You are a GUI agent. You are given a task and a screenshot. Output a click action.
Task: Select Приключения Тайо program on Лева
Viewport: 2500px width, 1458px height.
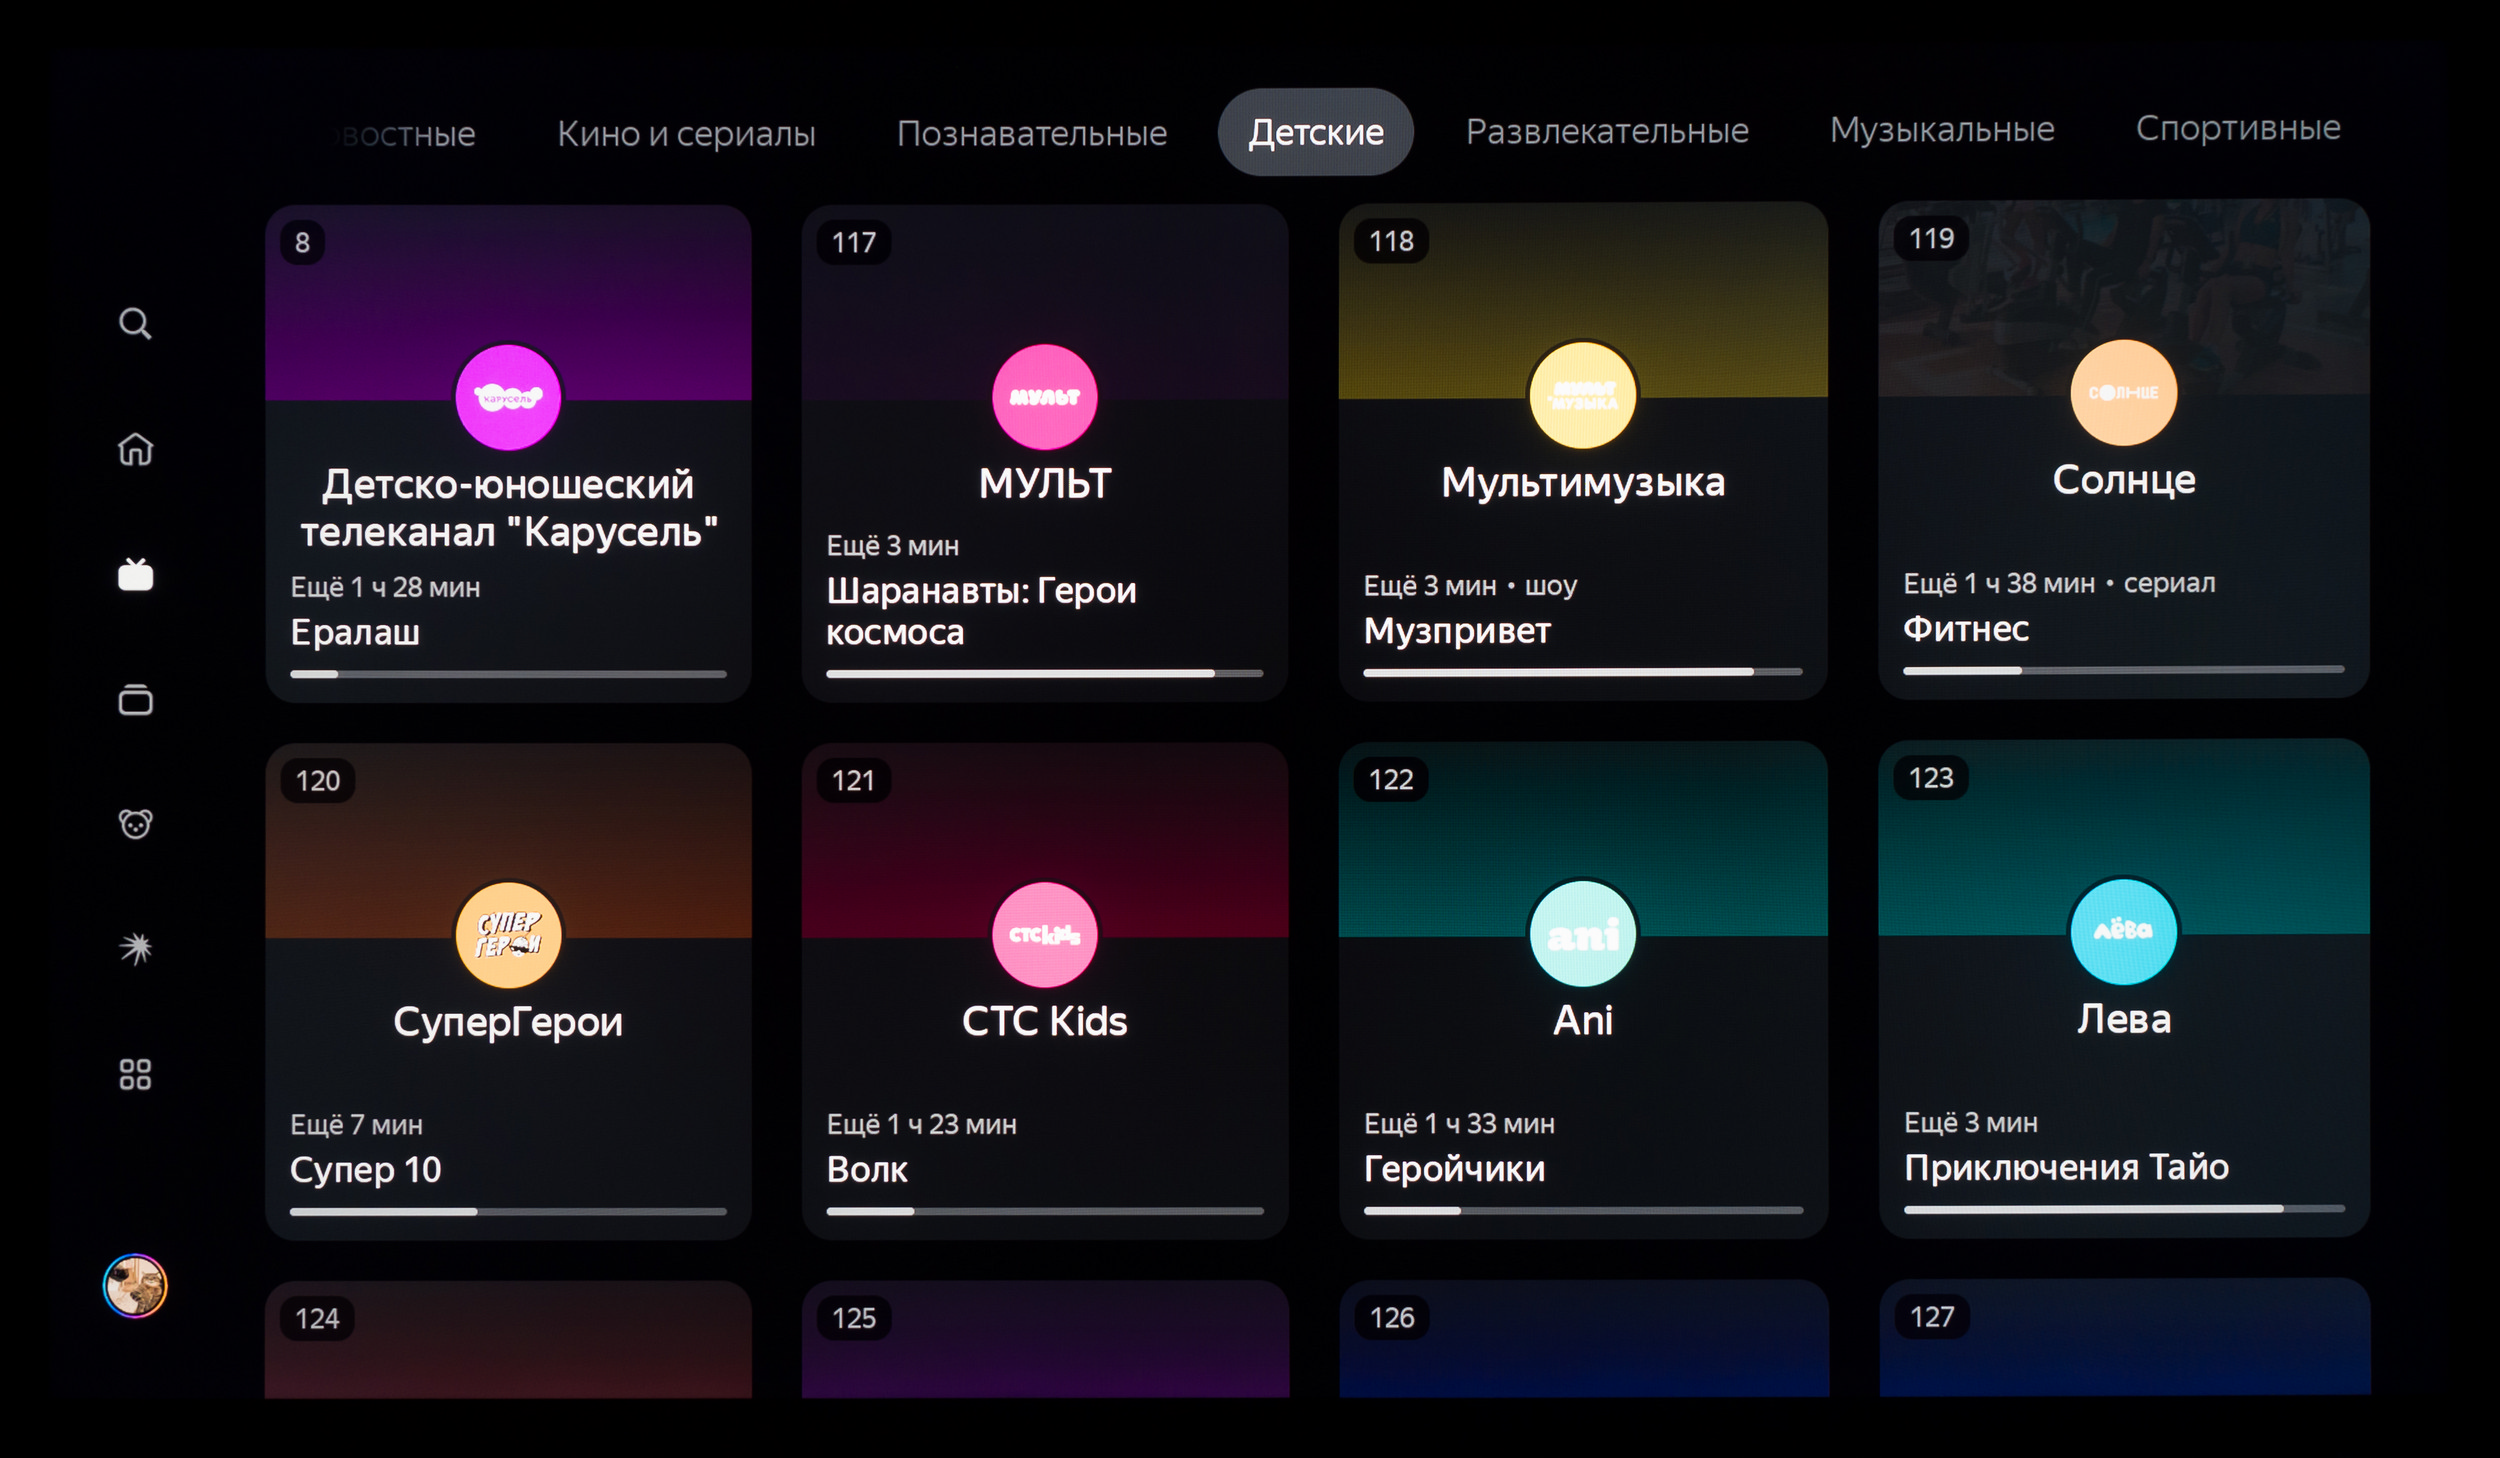coord(2065,1167)
